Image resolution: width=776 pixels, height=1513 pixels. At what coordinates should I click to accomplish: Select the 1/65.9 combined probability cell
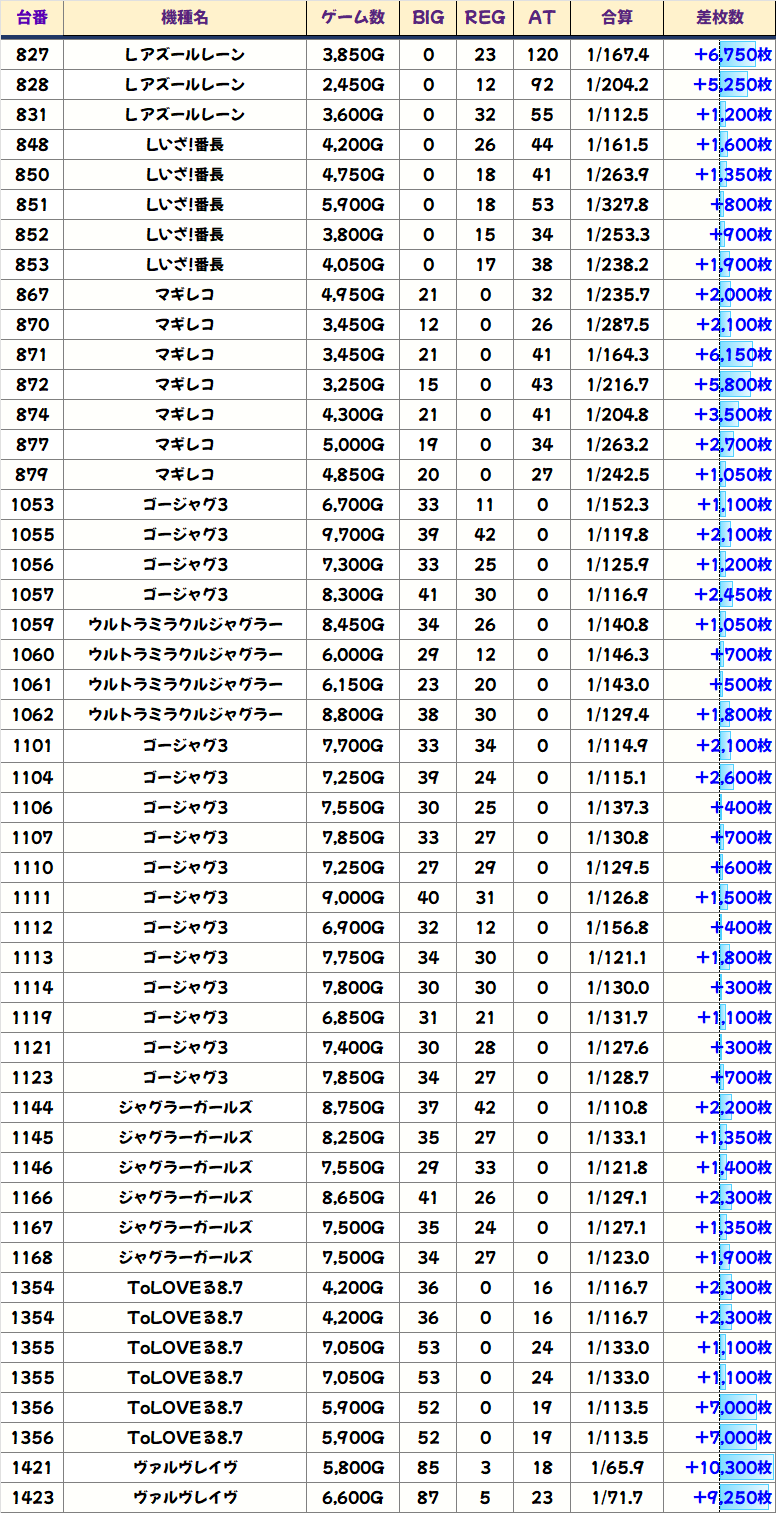click(617, 1468)
